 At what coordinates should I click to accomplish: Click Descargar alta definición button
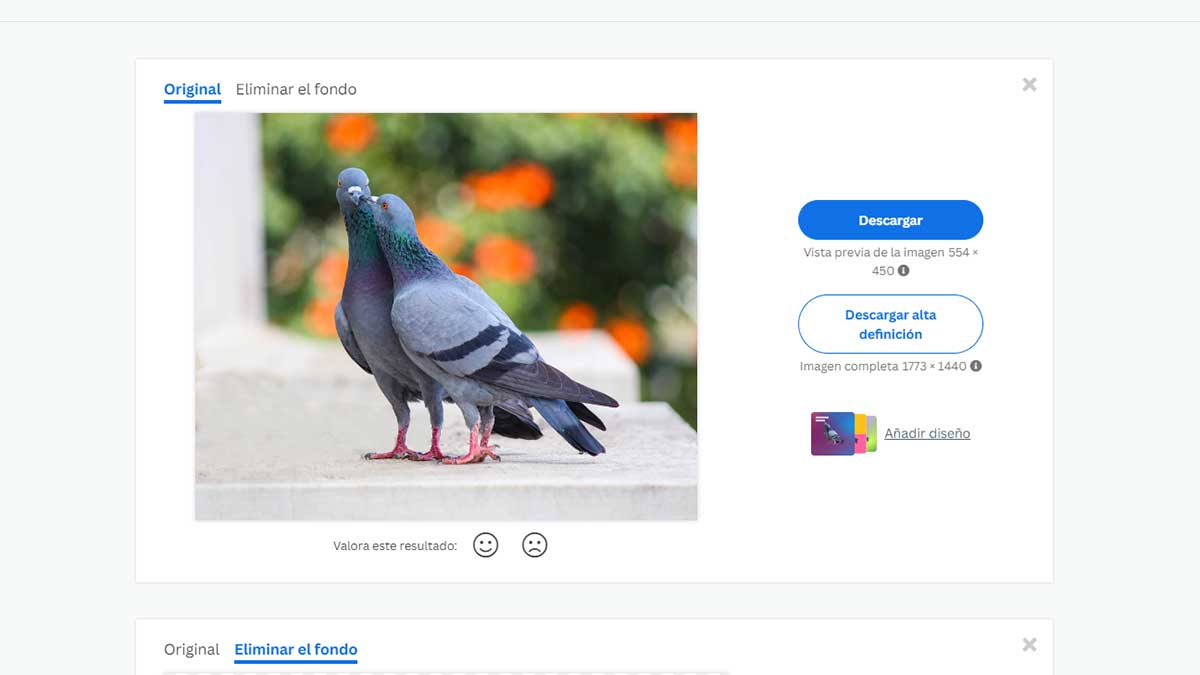[890, 324]
